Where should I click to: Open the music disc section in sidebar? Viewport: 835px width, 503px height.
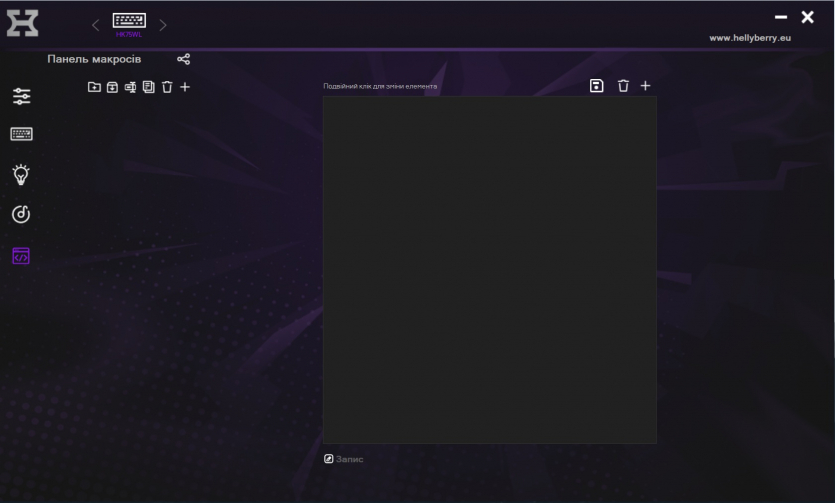tap(21, 214)
